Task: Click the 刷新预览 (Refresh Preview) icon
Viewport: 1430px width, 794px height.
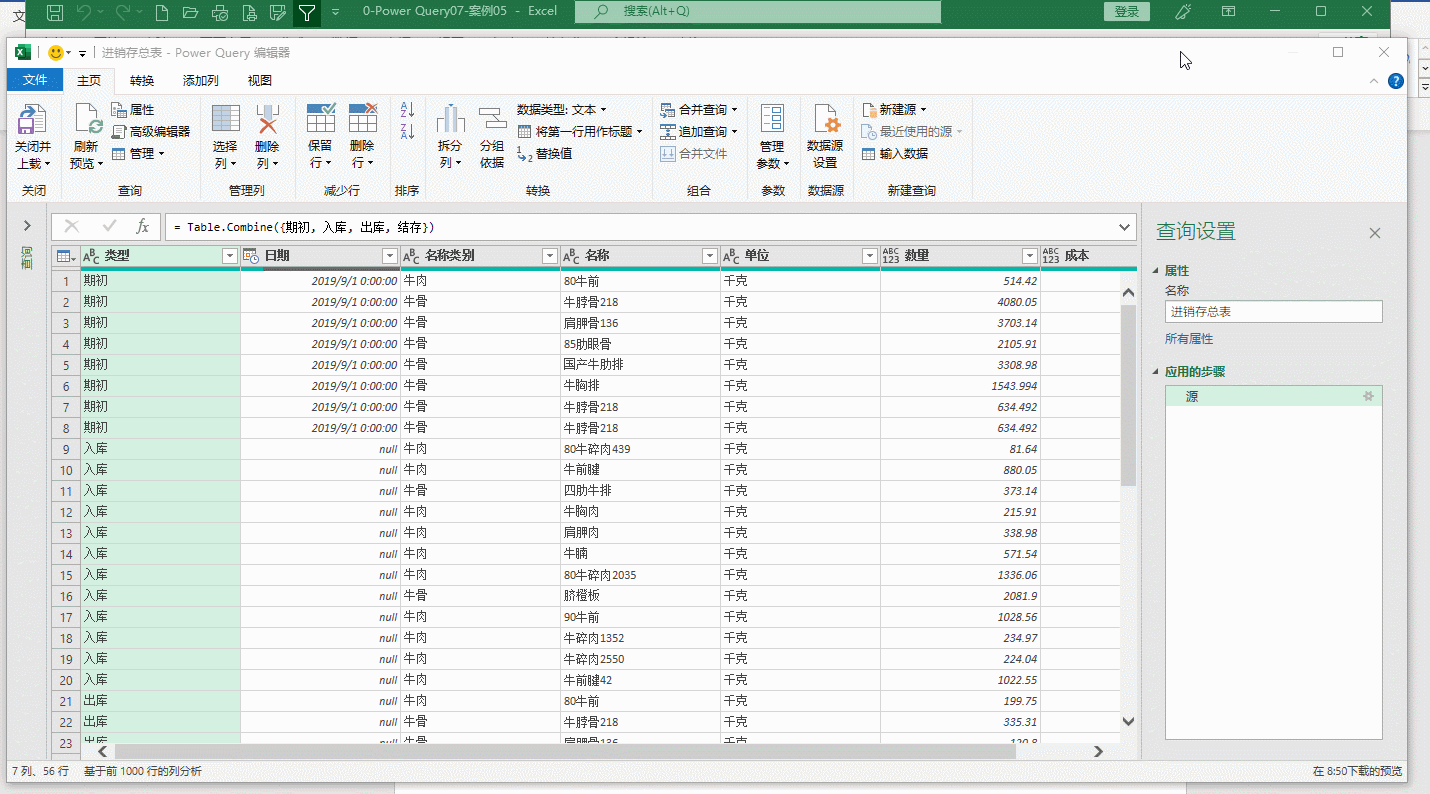Action: click(x=88, y=120)
